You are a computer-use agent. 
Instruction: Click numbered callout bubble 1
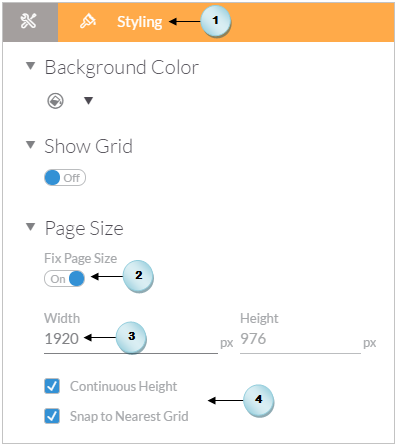click(x=216, y=21)
